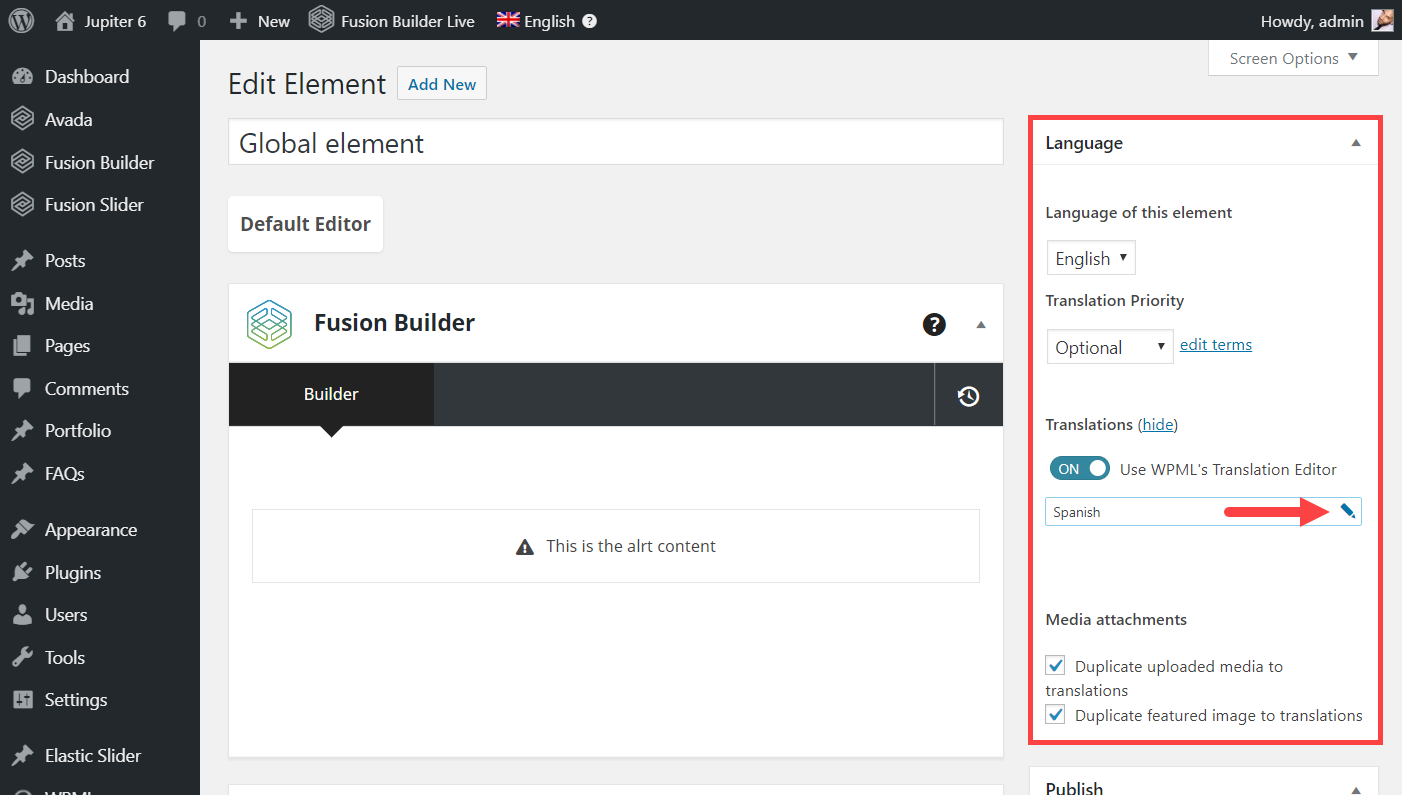The height and width of the screenshot is (795, 1402).
Task: Collapse the Language metabox arrow
Action: click(1356, 143)
